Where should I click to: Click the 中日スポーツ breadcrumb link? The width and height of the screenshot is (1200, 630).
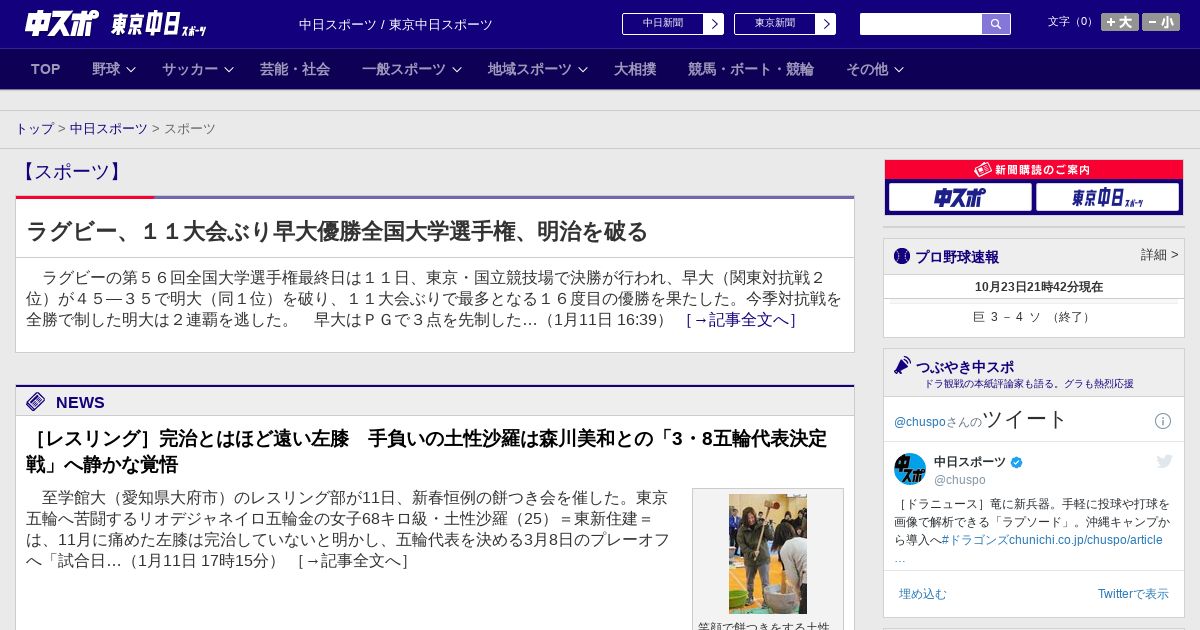tap(109, 129)
